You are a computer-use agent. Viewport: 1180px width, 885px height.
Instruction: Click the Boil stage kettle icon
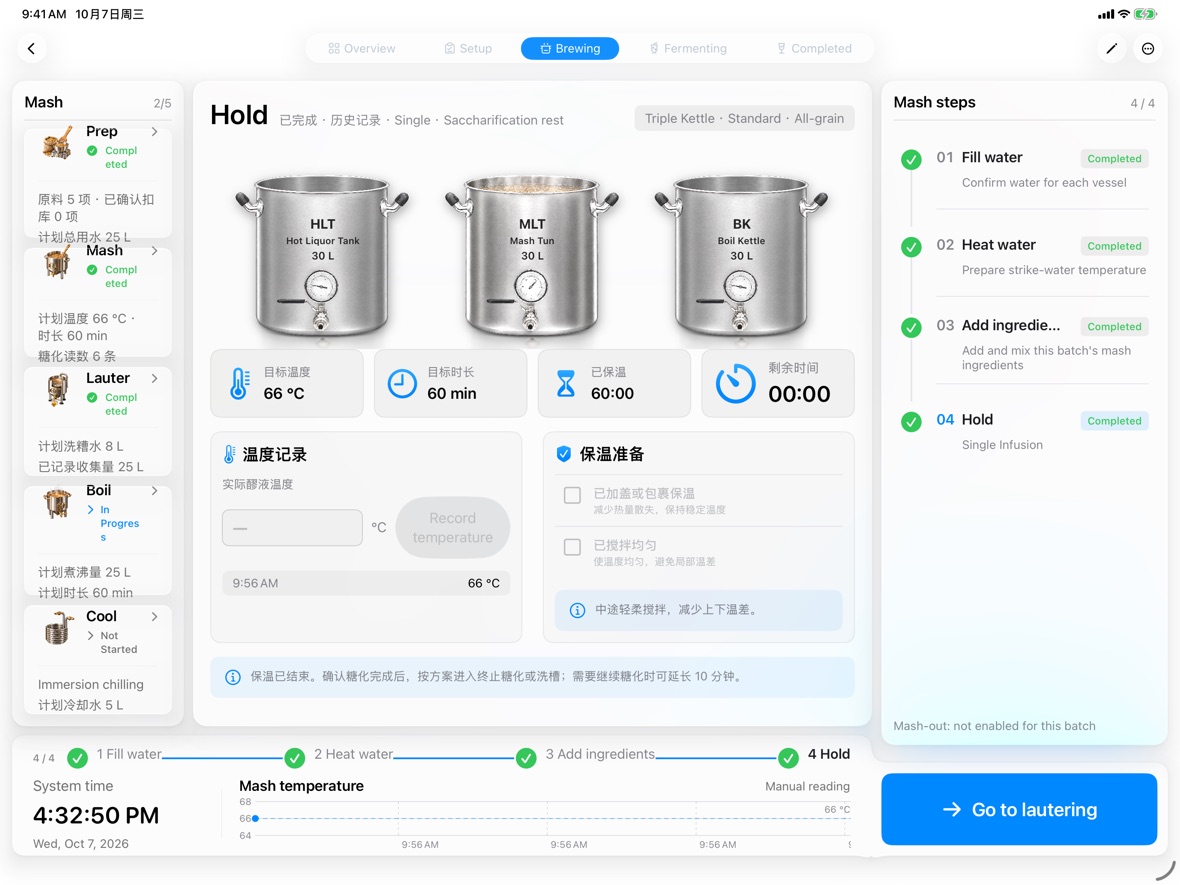tap(57, 503)
